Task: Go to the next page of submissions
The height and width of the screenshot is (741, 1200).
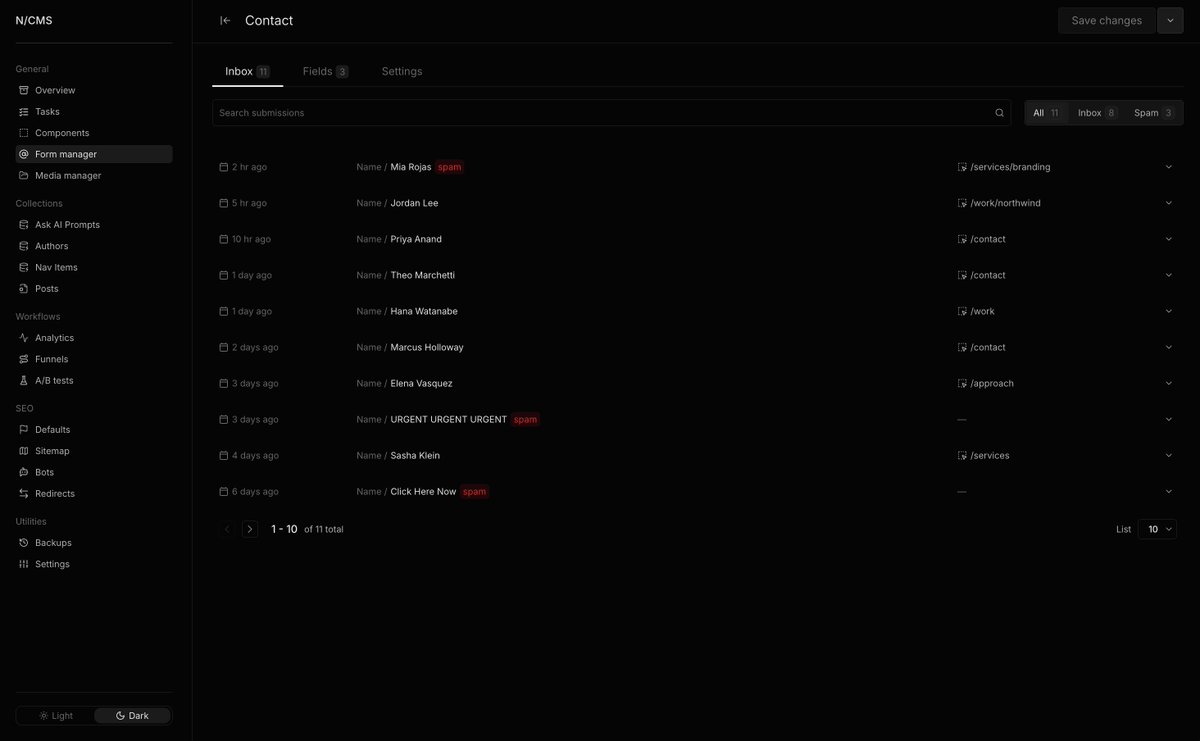Action: (250, 529)
